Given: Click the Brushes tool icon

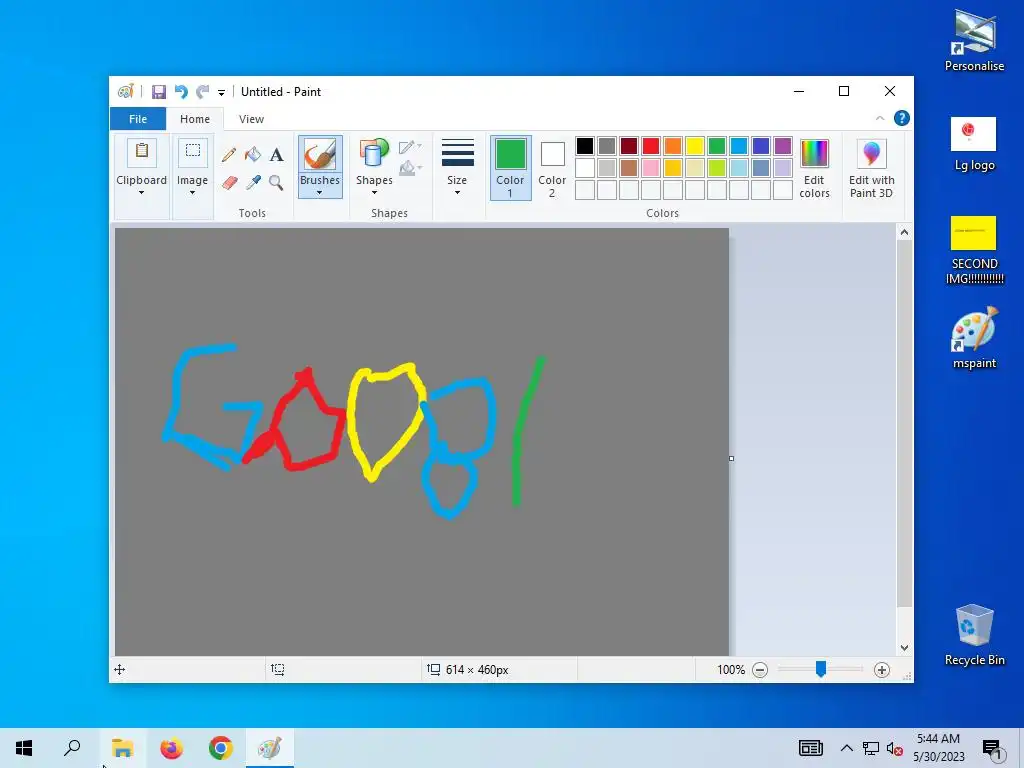Looking at the screenshot, I should 320,155.
